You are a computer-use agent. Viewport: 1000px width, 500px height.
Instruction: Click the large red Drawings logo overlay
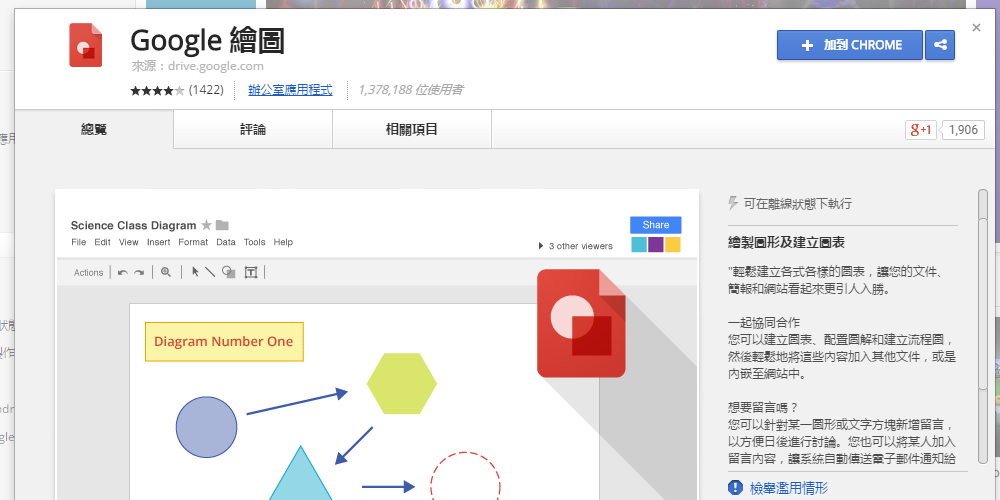[581, 323]
